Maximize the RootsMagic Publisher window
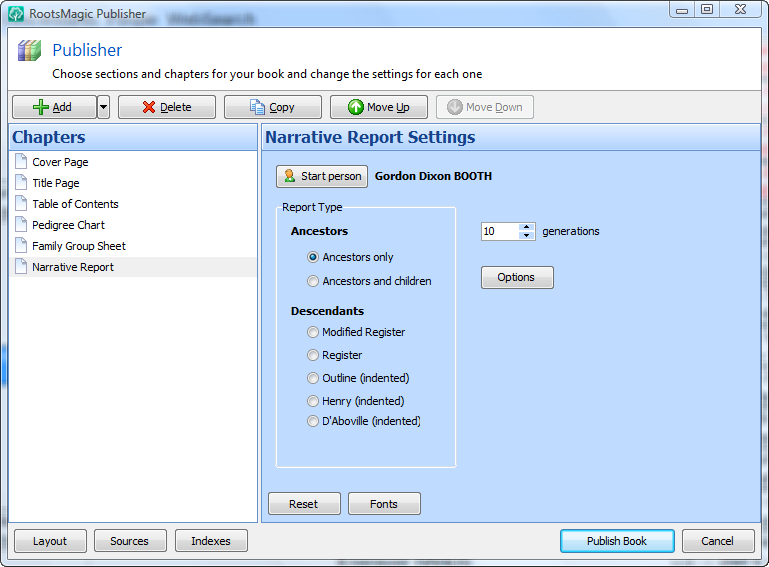Viewport: 769px width, 567px height. [x=707, y=9]
